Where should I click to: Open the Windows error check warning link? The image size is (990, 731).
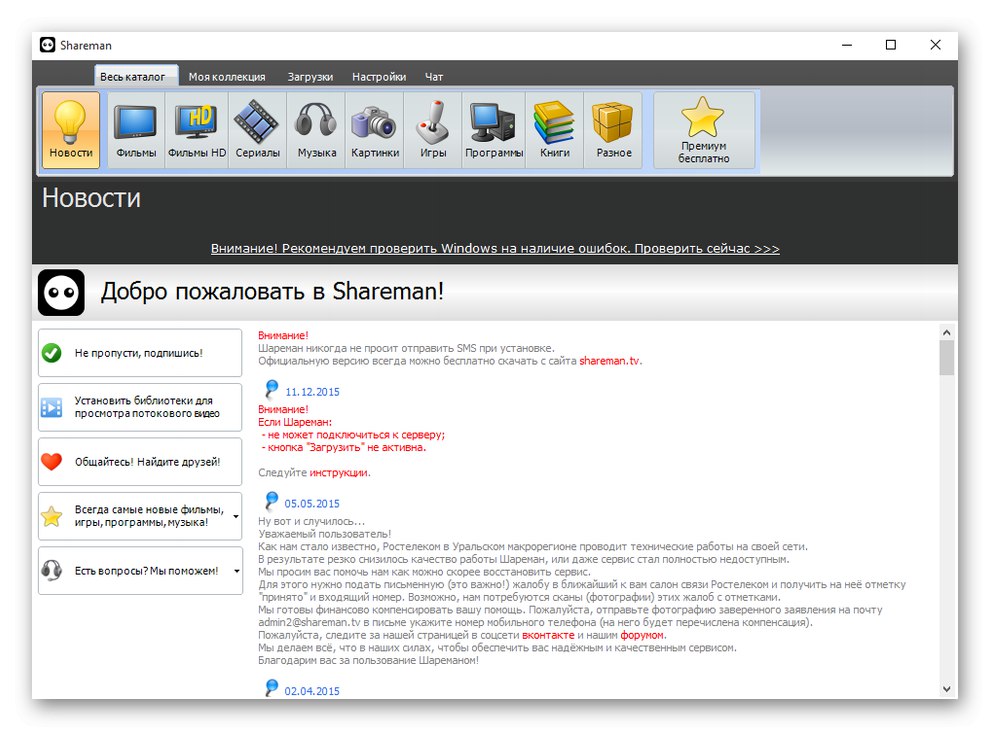[495, 248]
